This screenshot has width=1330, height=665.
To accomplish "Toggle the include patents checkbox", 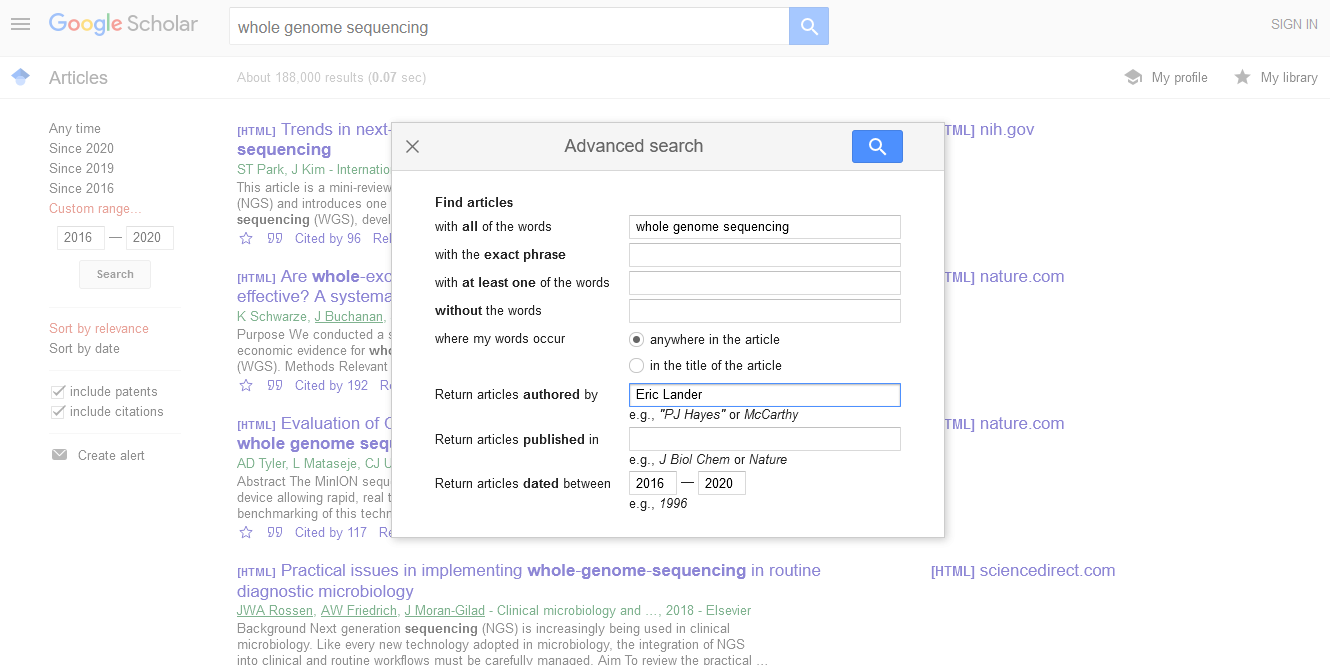I will tap(58, 391).
